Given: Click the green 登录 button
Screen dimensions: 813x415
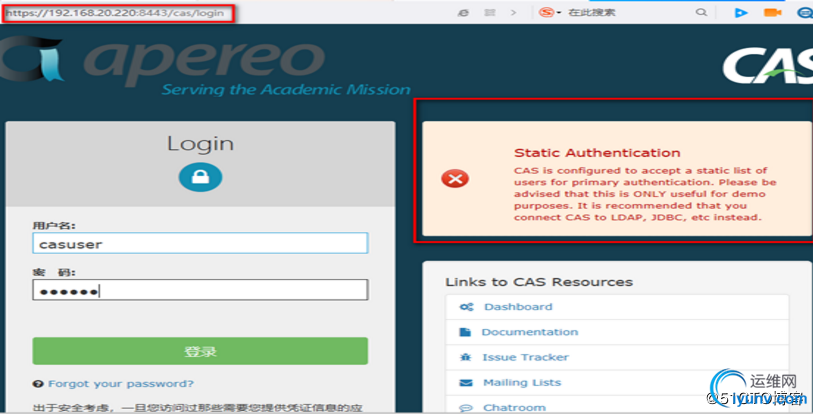Looking at the screenshot, I should click(x=200, y=351).
